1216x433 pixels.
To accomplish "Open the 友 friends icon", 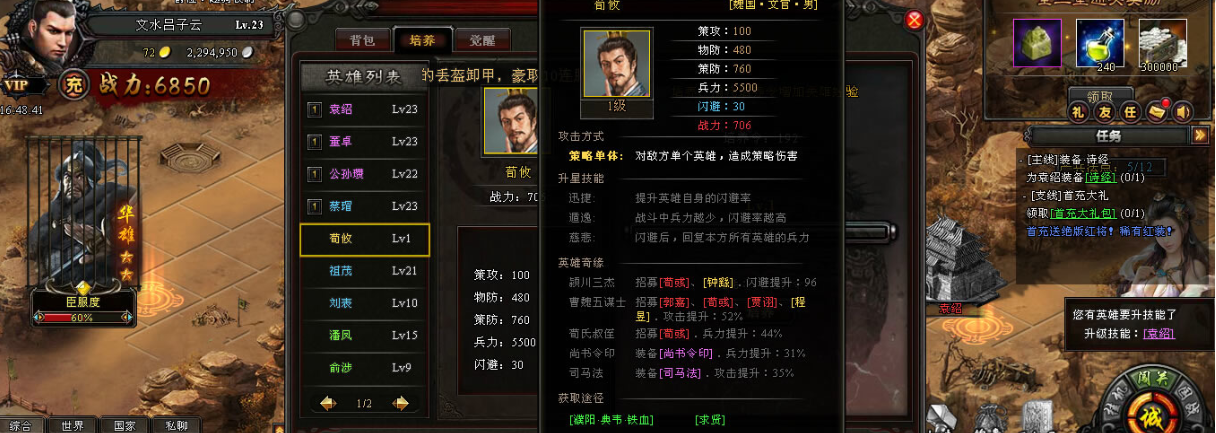I will (x=1104, y=111).
